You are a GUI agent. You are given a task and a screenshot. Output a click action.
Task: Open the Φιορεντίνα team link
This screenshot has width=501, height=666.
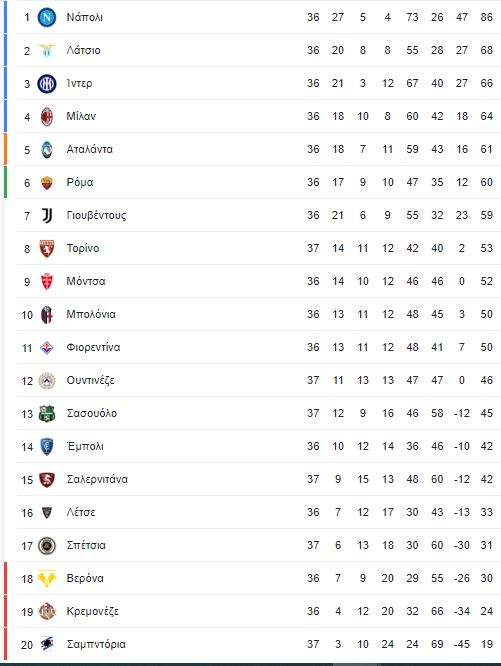click(93, 347)
